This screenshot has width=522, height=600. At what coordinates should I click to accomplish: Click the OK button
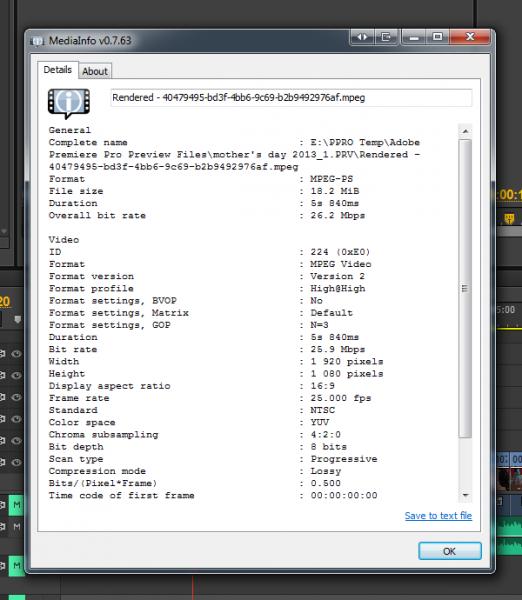point(450,551)
